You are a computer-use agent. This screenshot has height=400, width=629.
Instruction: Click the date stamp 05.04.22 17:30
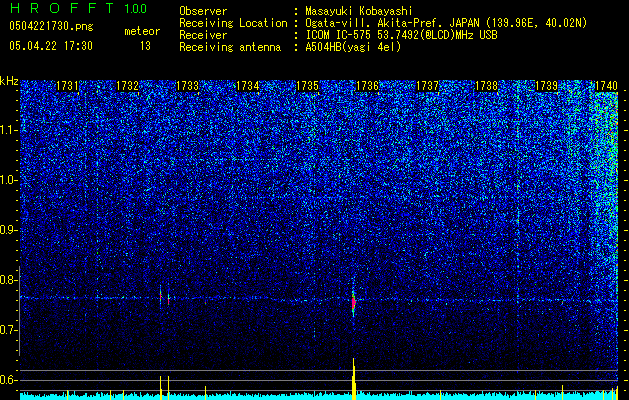[x=51, y=46]
